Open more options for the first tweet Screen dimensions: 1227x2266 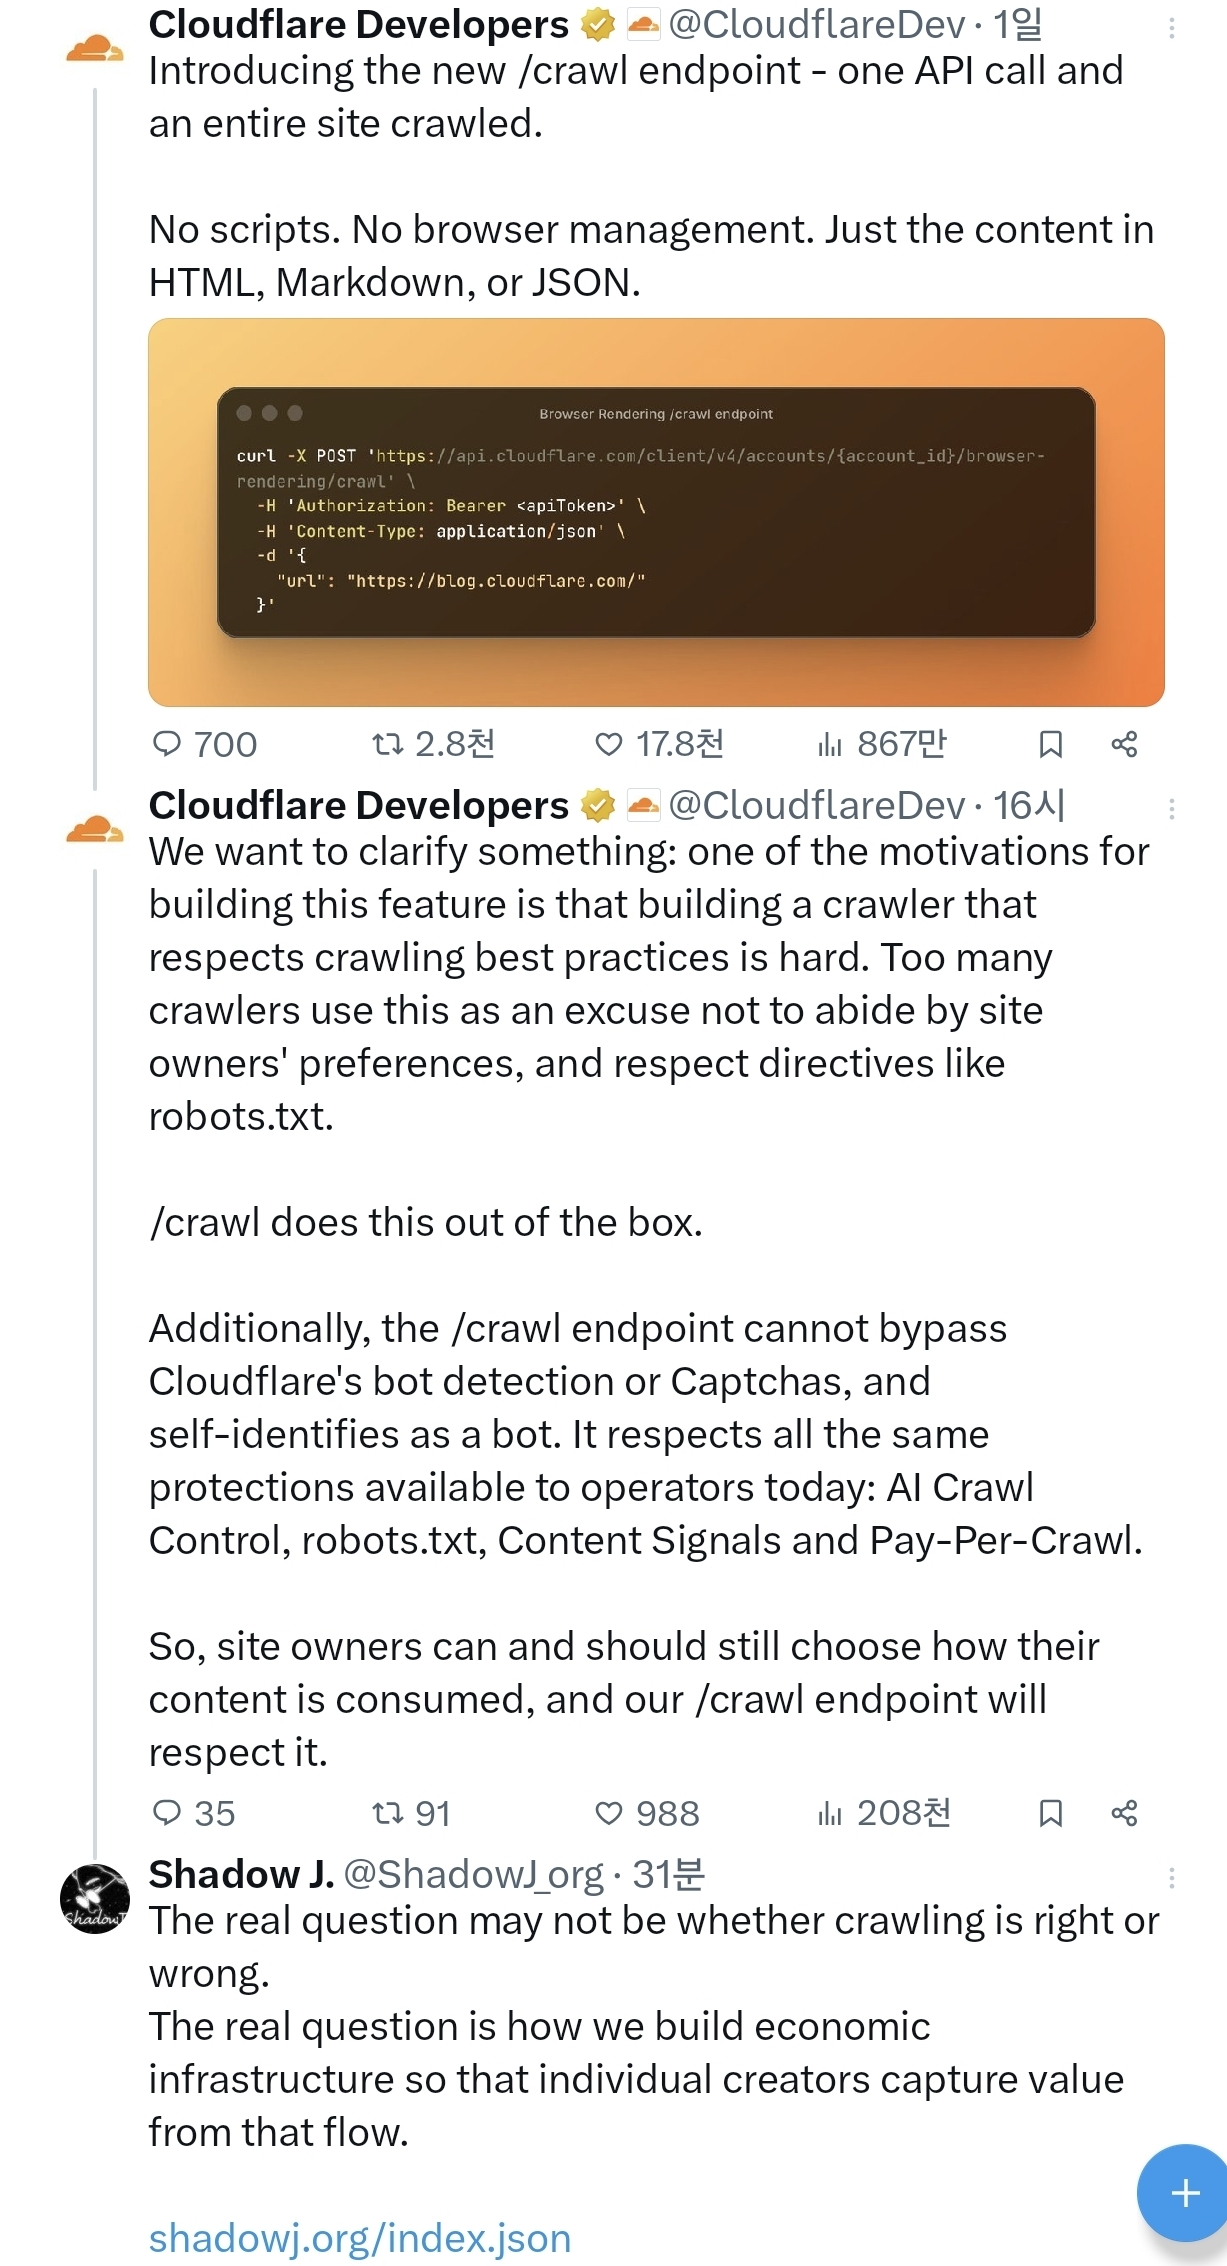click(1171, 29)
